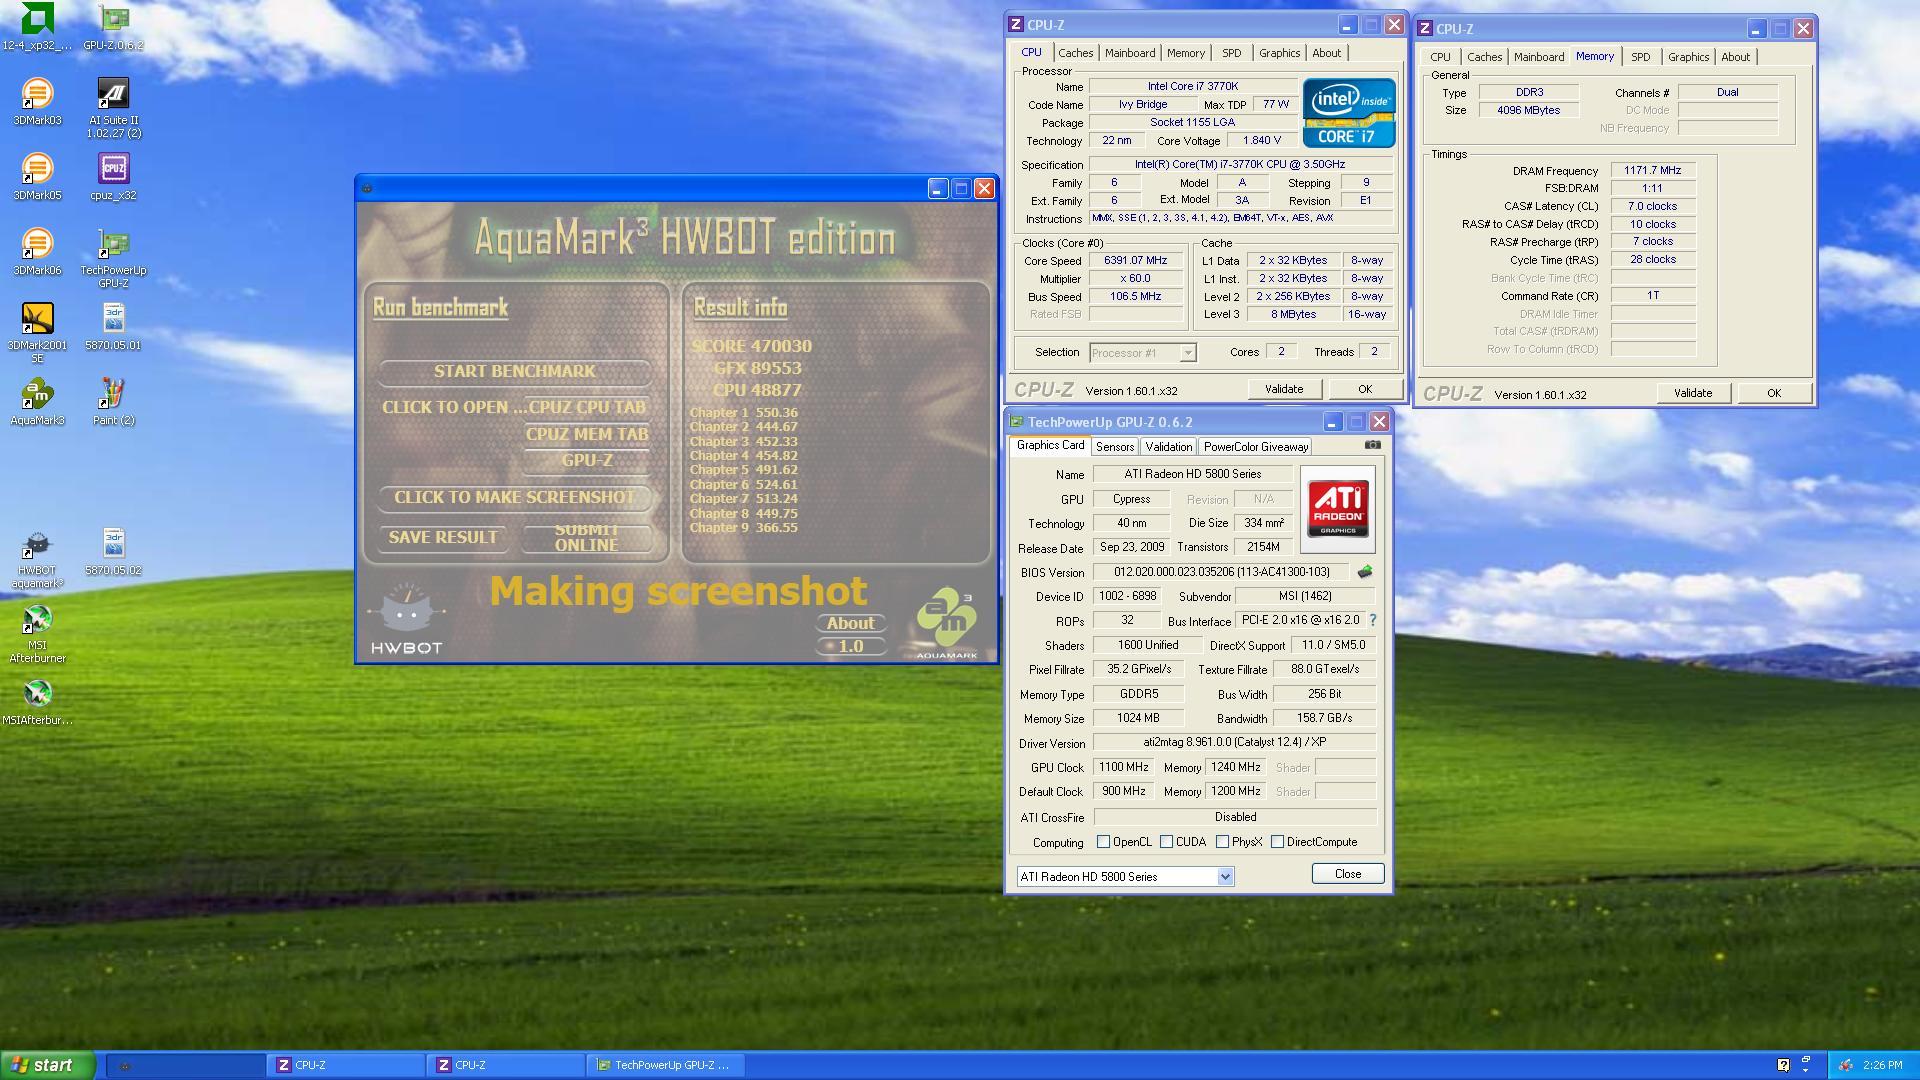The width and height of the screenshot is (1920, 1080).
Task: Click CPUZ MEM TAB button in AquaMark
Action: 587,434
